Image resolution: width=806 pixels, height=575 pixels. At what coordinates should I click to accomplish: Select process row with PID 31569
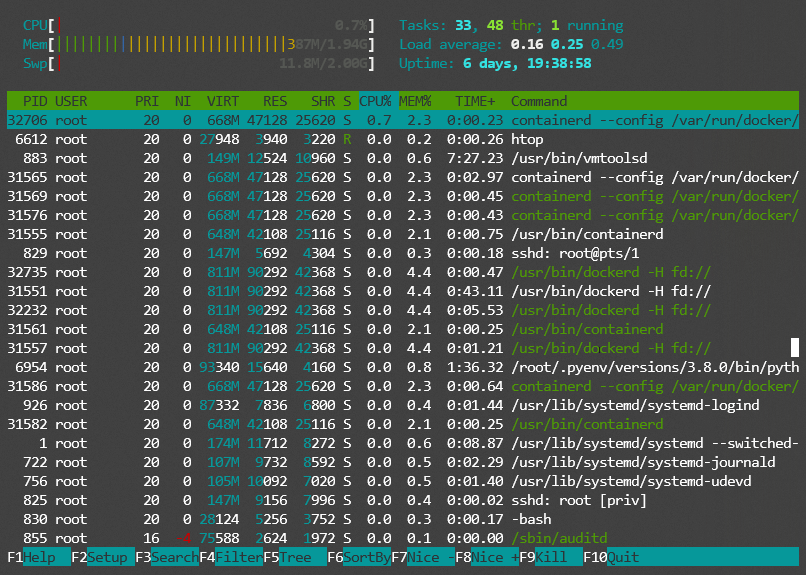[403, 196]
